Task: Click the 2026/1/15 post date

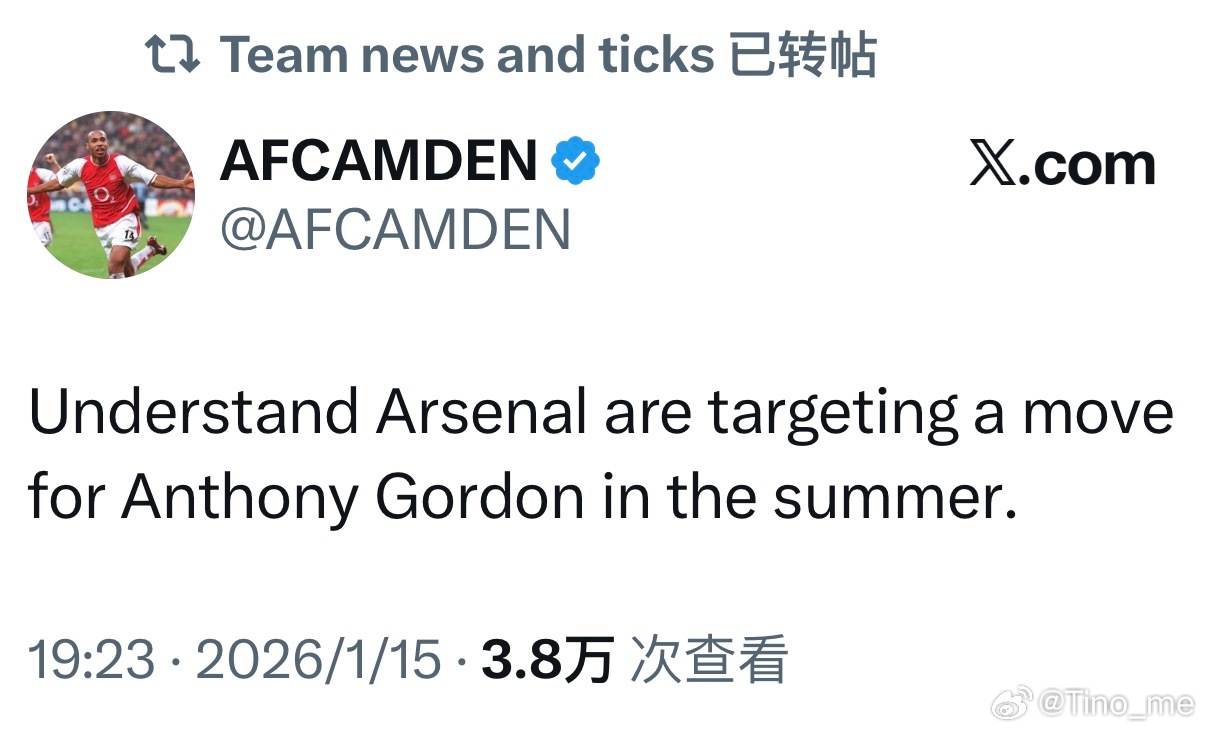Action: pos(318,660)
